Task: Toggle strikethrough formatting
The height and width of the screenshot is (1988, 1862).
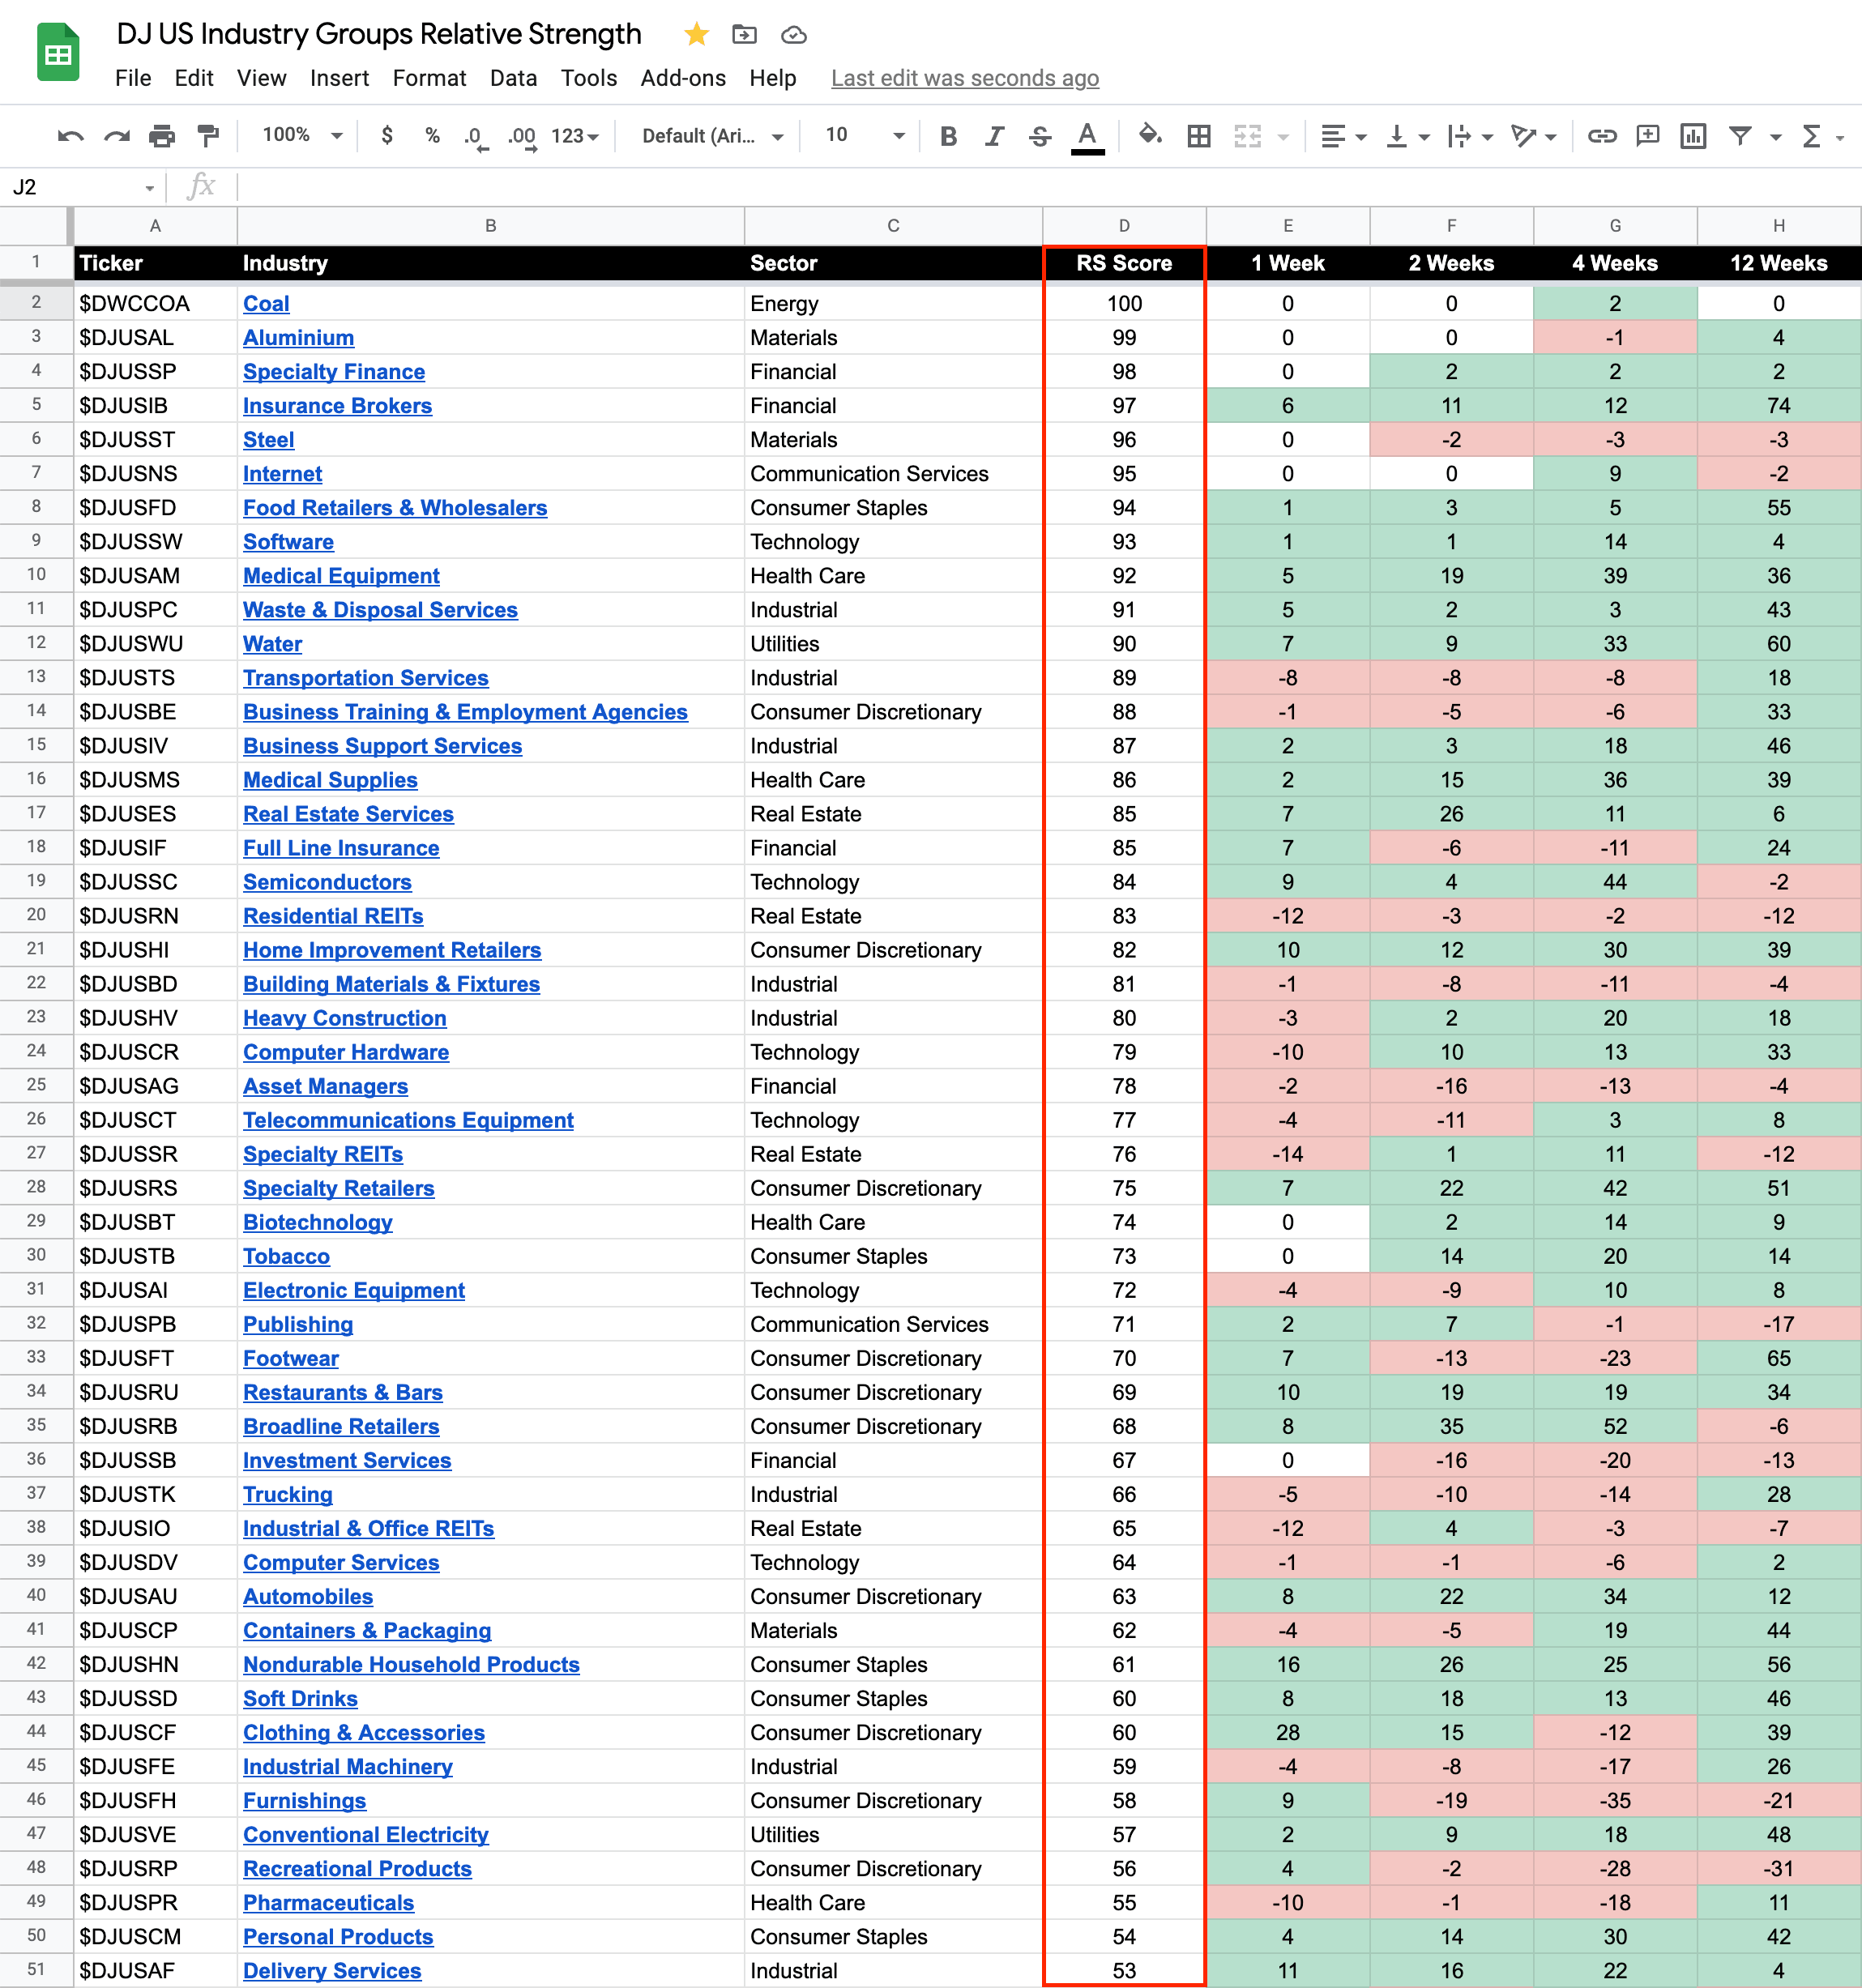Action: pos(1039,136)
